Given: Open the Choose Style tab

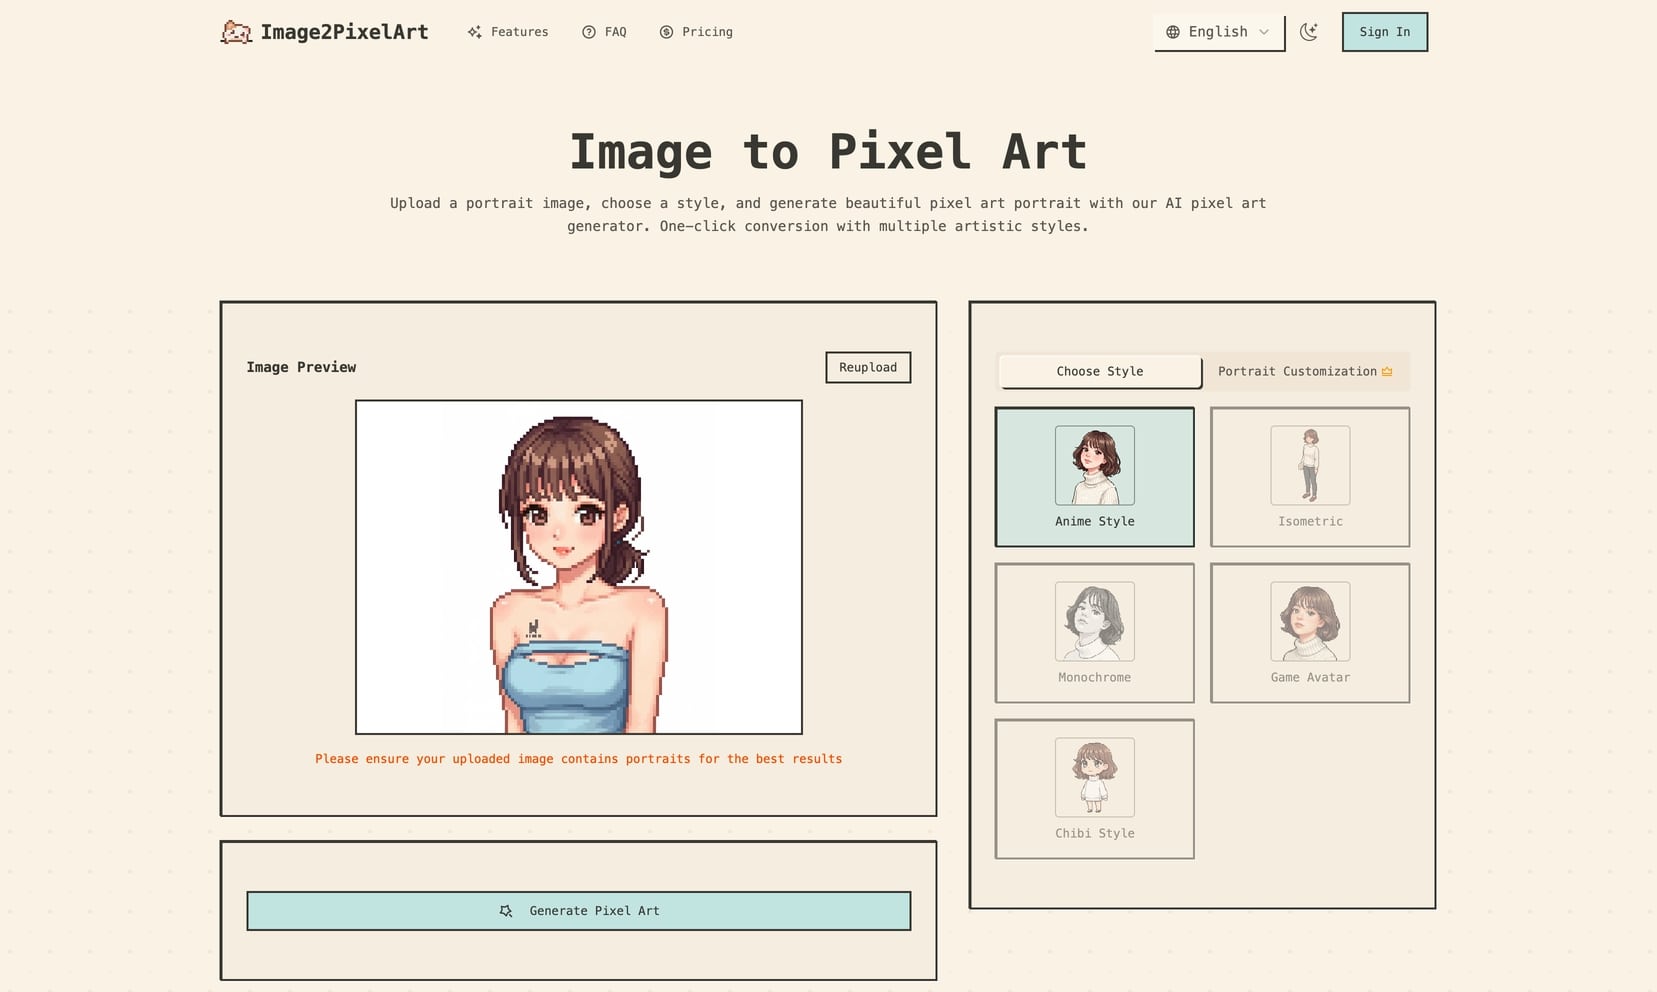Looking at the screenshot, I should (x=1099, y=371).
